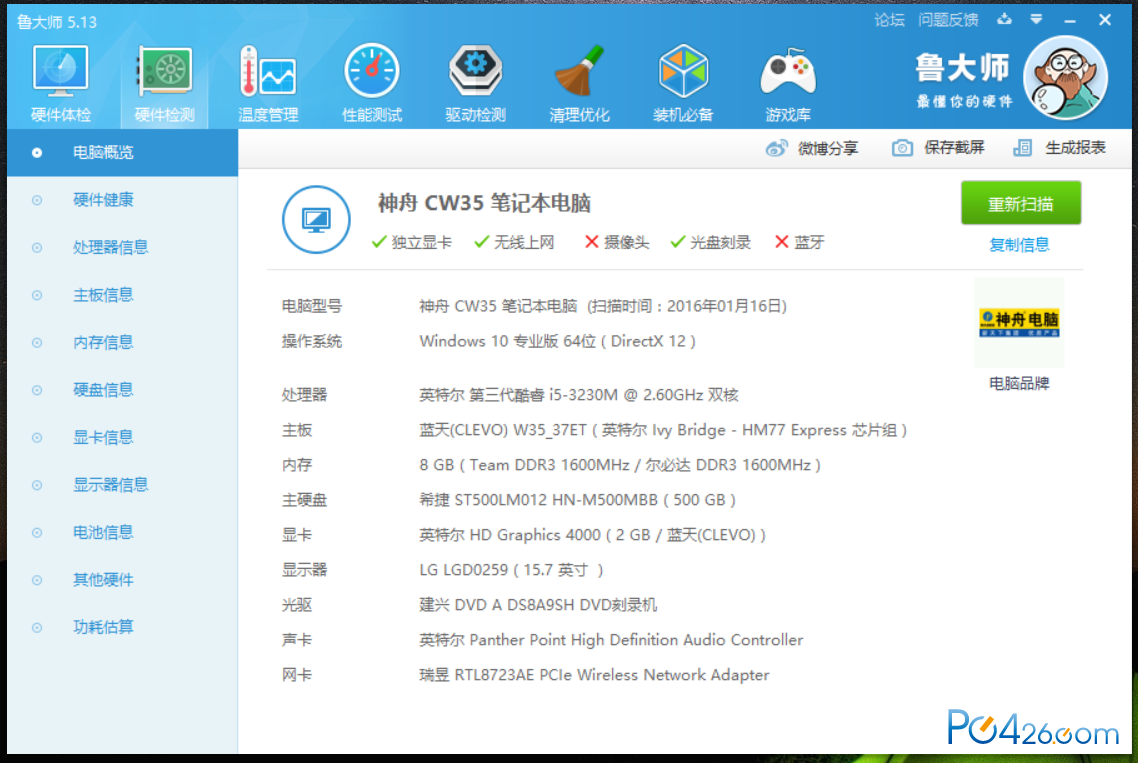Click the Panther Point audio controller value
This screenshot has width=1138, height=763.
click(x=611, y=640)
